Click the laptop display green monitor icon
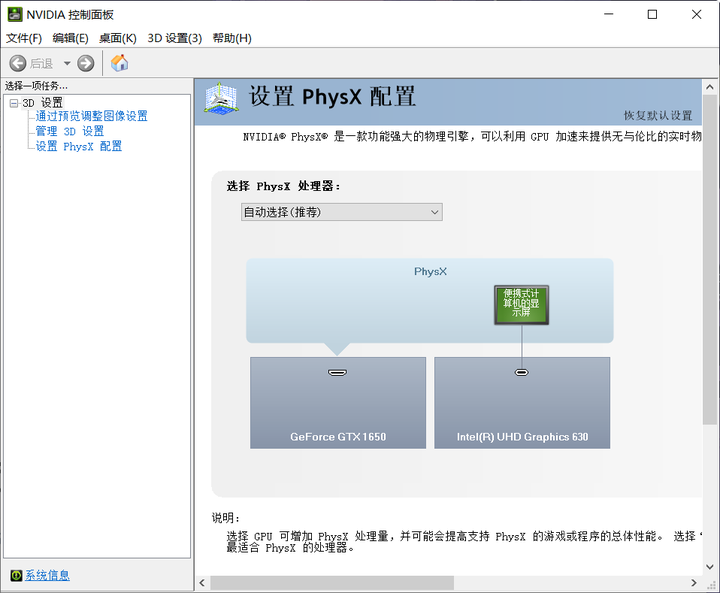Viewport: 720px width, 593px height. tap(521, 305)
